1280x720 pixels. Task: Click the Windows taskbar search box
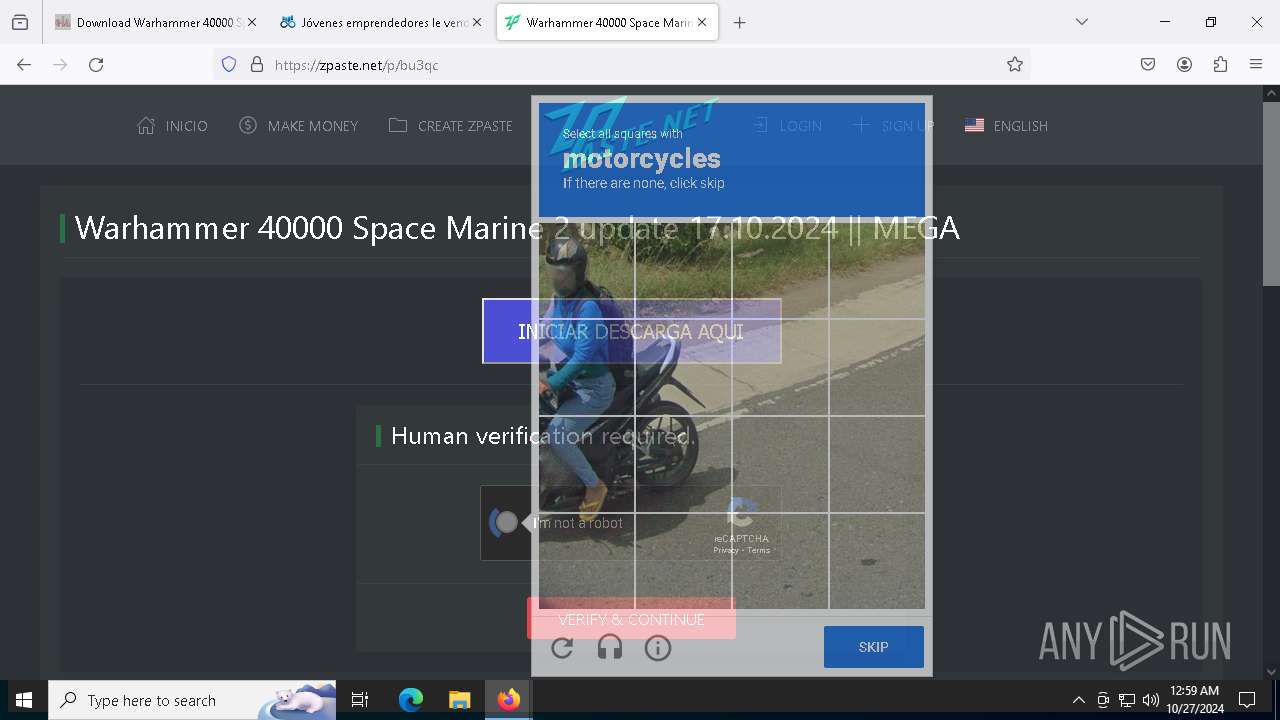coord(192,700)
